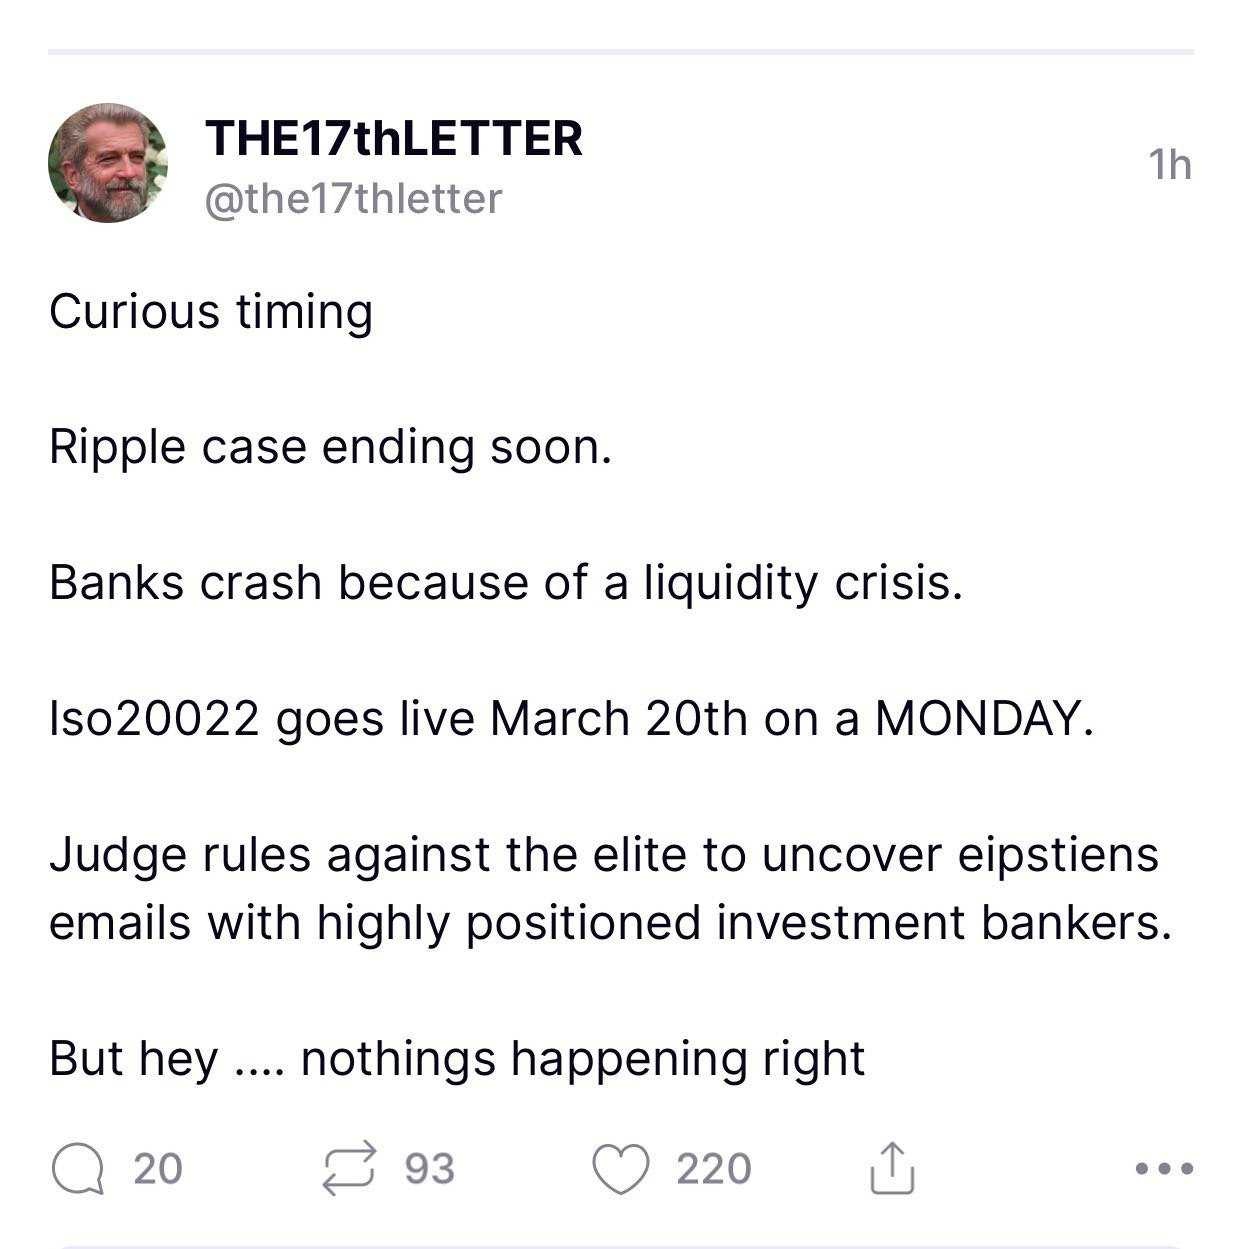
Task: Click the THE17thLETTER display name
Action: 394,138
